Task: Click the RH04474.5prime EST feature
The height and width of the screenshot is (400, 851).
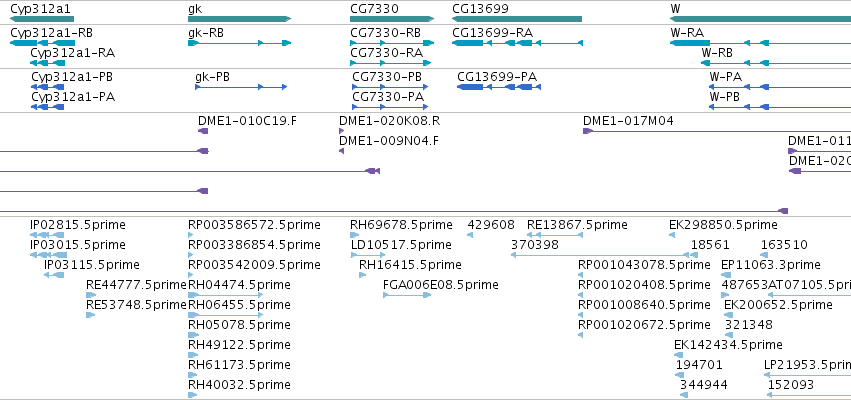Action: point(226,295)
